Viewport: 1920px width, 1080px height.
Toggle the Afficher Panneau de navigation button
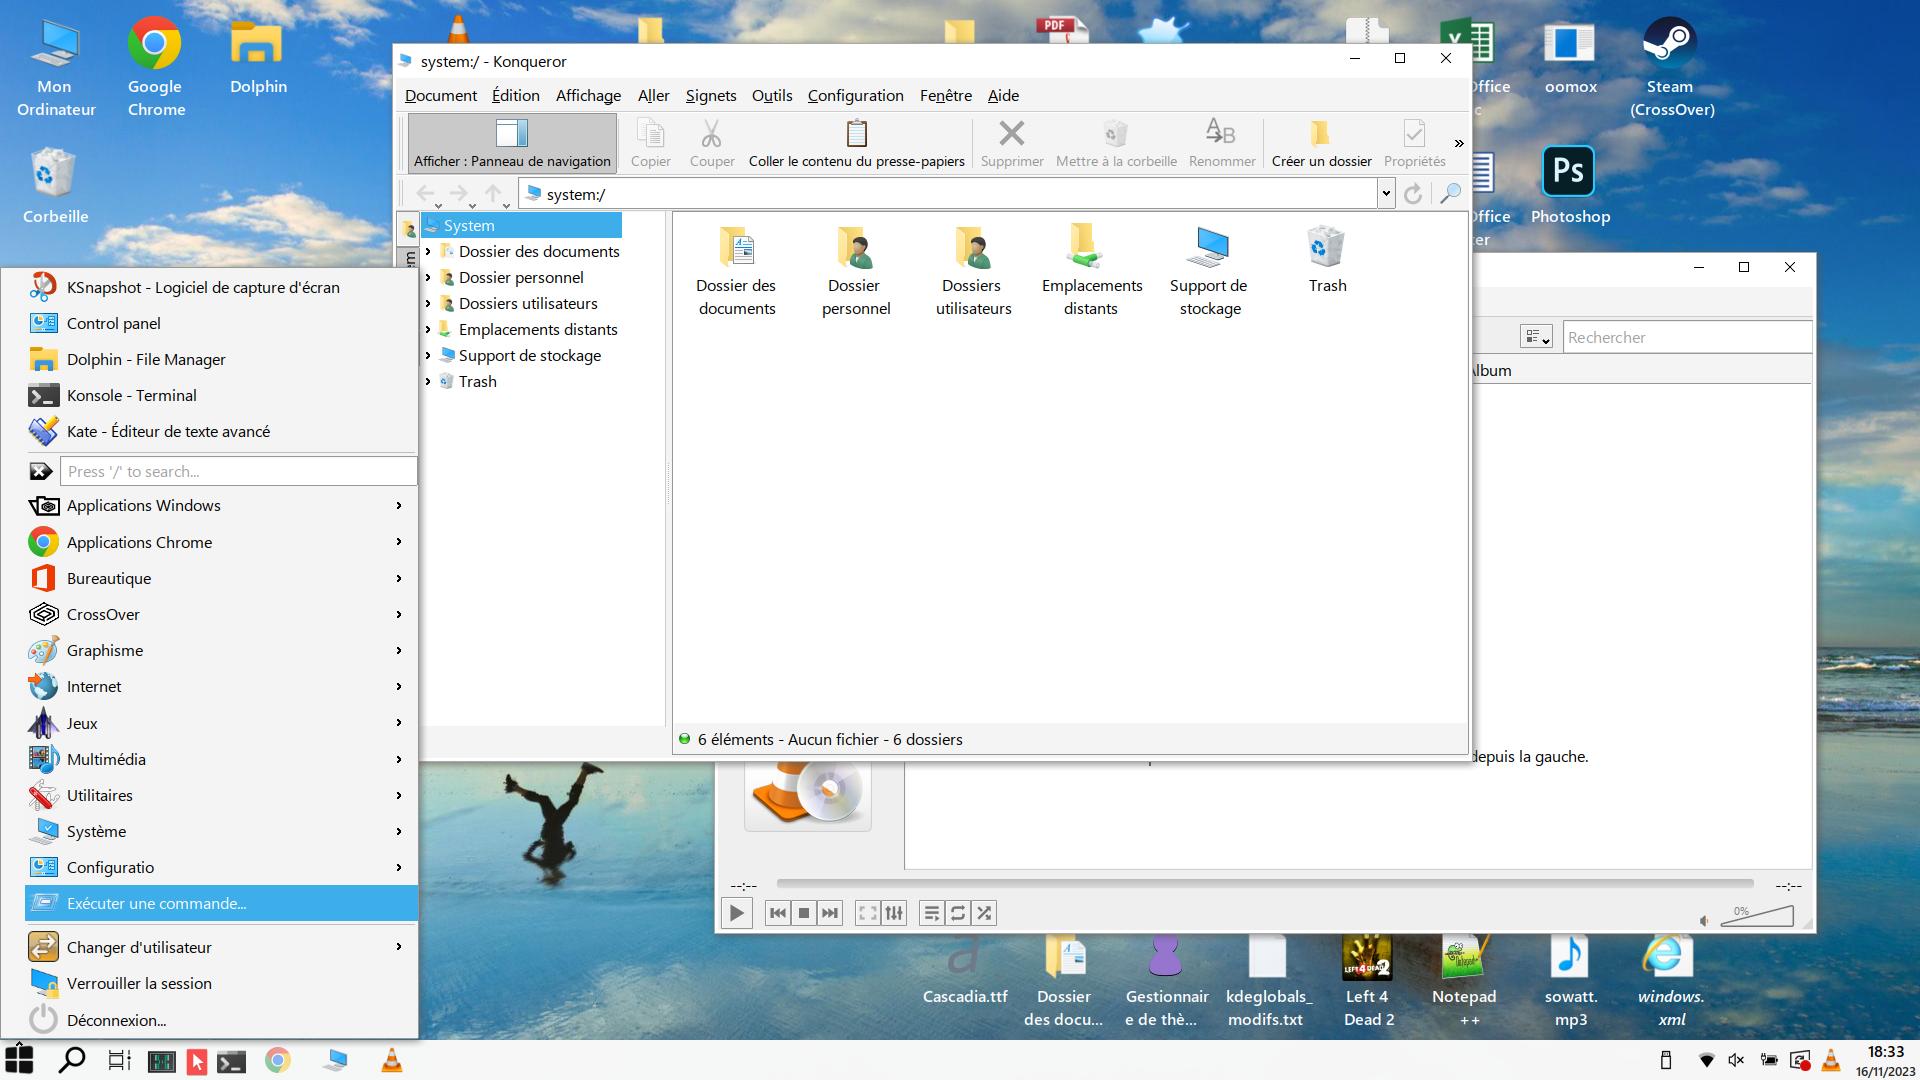pos(512,143)
